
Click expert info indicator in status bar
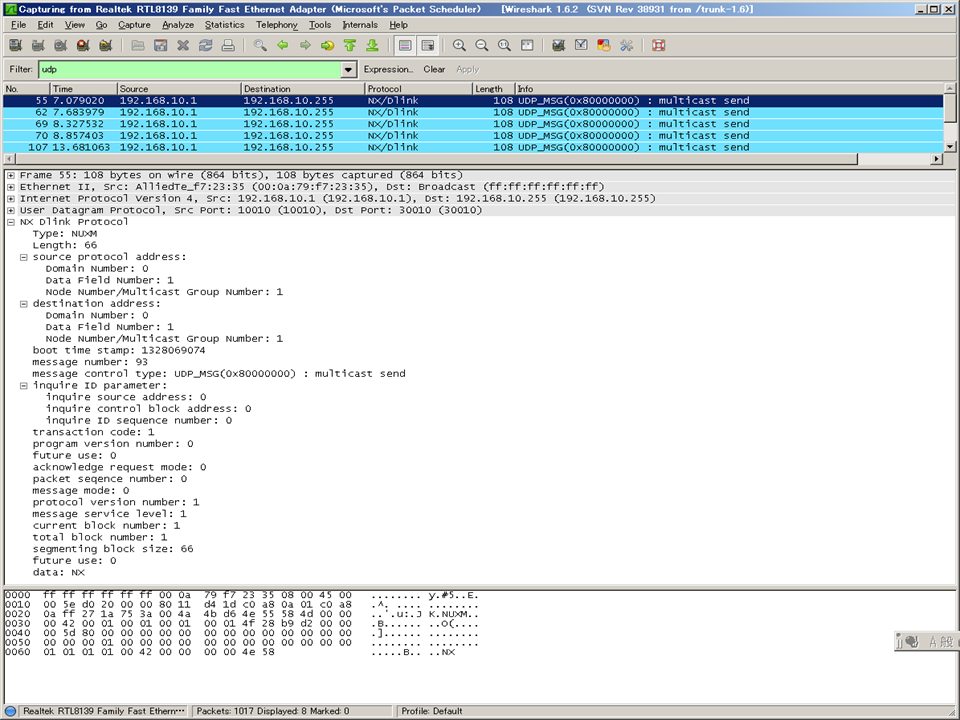pos(11,711)
